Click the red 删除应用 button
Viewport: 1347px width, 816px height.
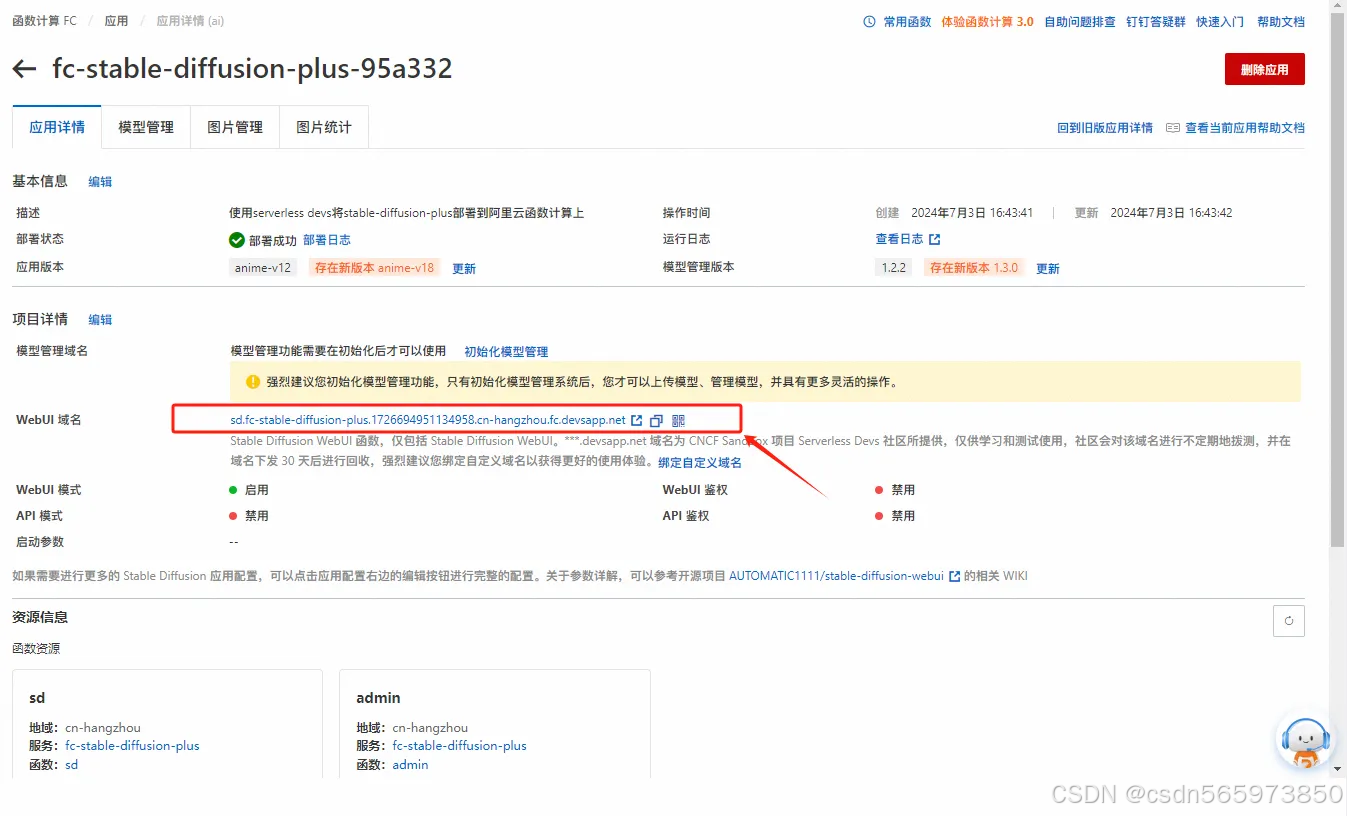tap(1264, 69)
